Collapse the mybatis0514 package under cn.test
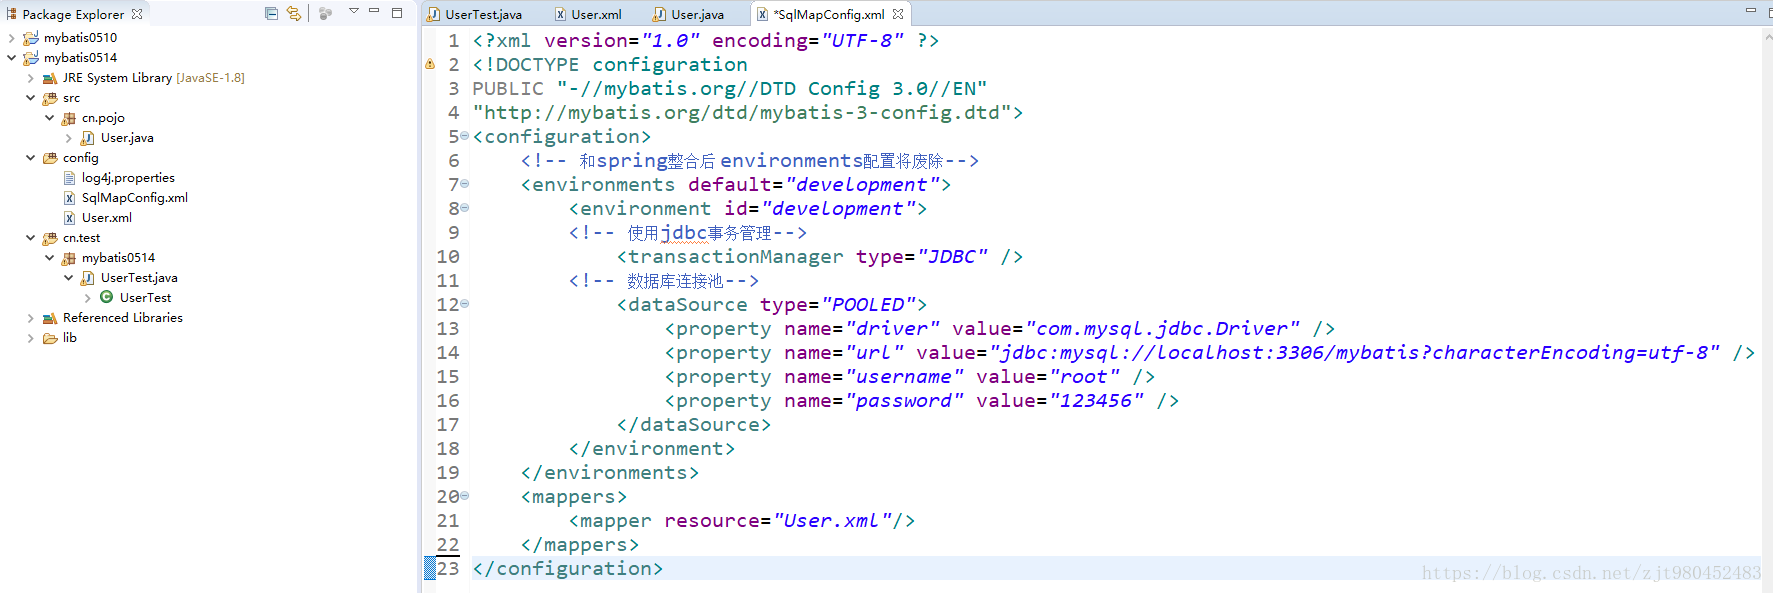Viewport: 1773px width, 593px height. pos(49,258)
